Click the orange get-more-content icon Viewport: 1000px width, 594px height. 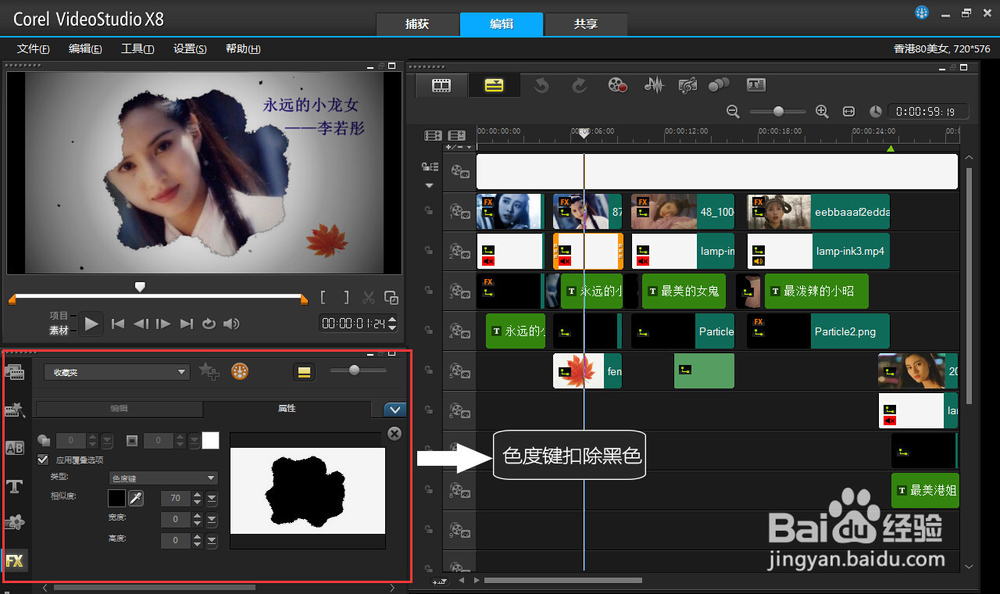coord(240,371)
